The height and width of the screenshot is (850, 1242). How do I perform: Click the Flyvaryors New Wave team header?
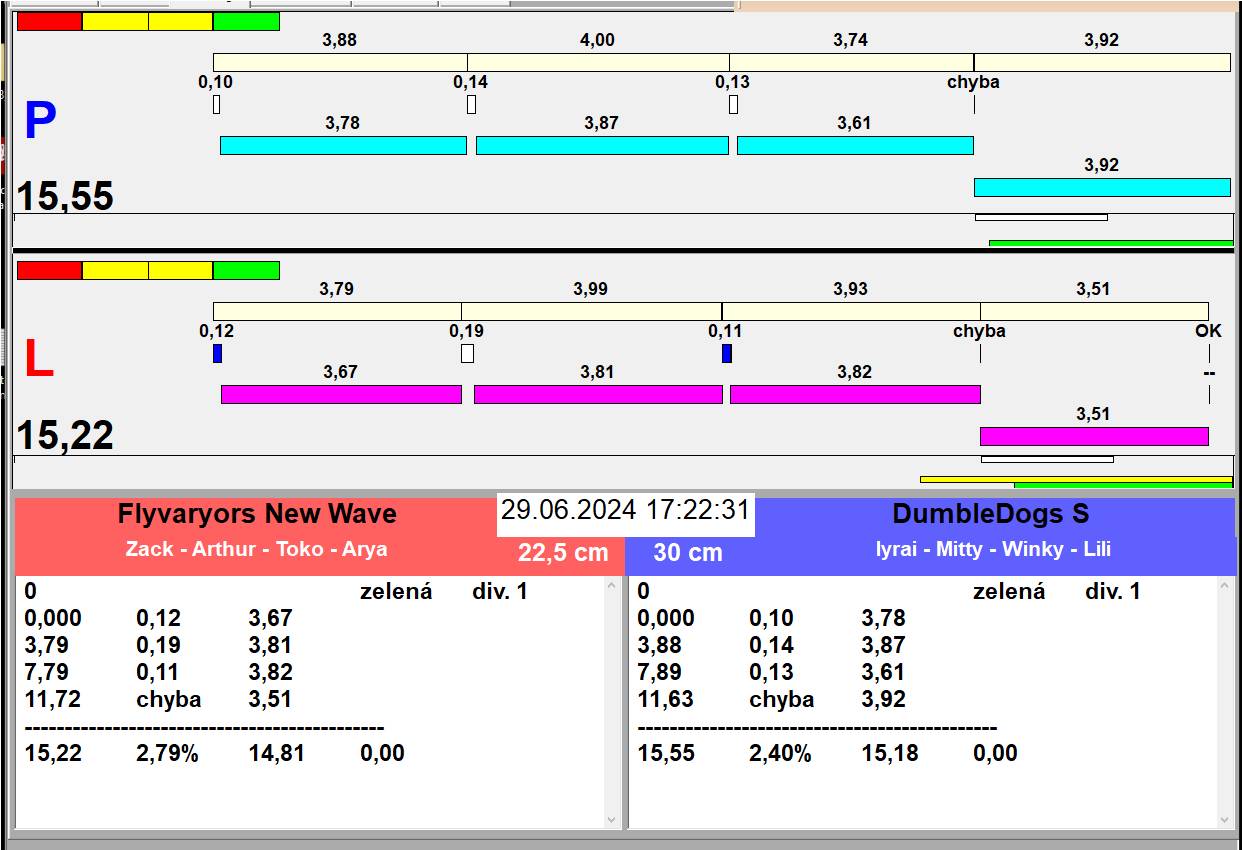click(x=257, y=514)
